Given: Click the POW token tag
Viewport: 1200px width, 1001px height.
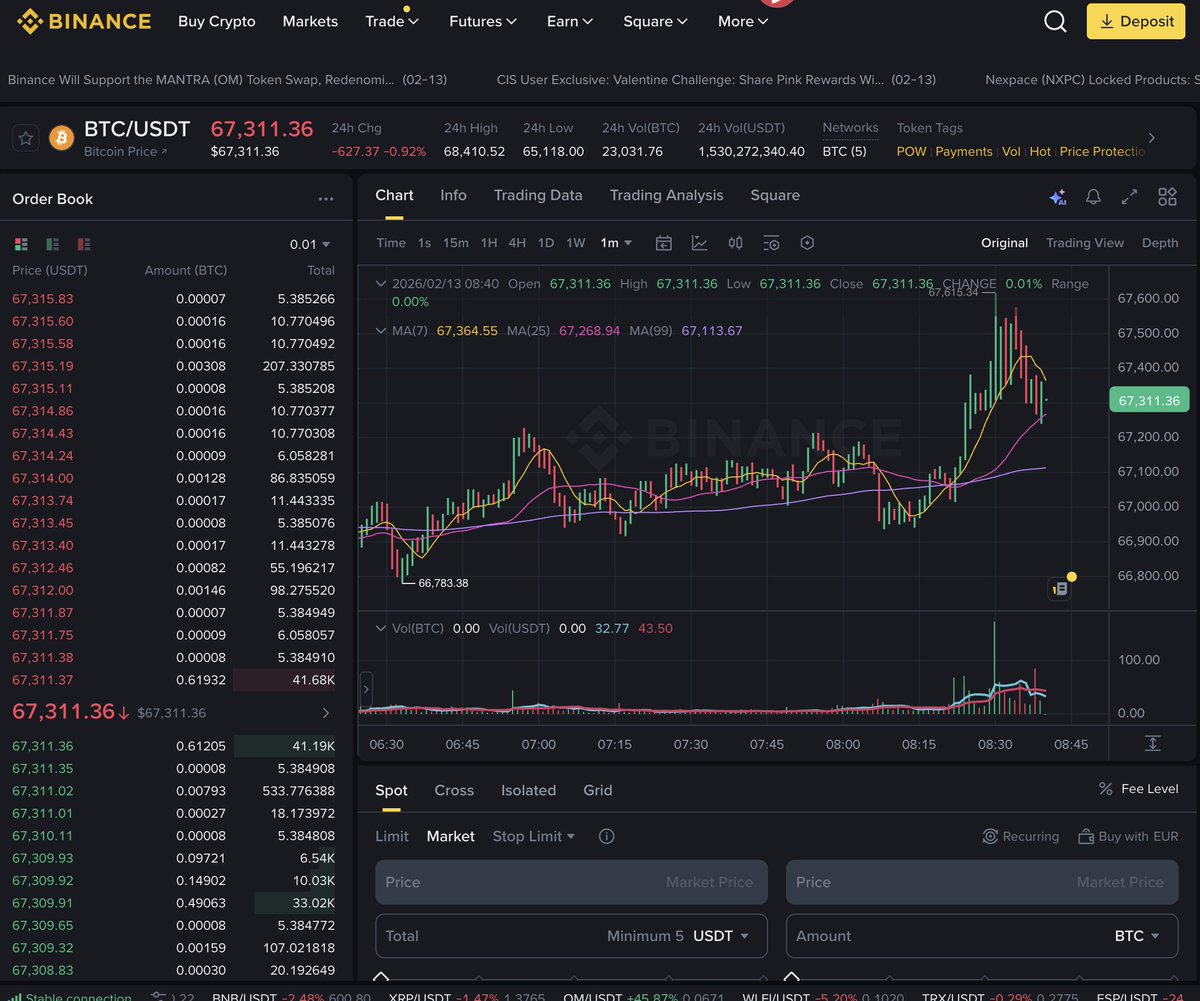Looking at the screenshot, I should click(911, 151).
